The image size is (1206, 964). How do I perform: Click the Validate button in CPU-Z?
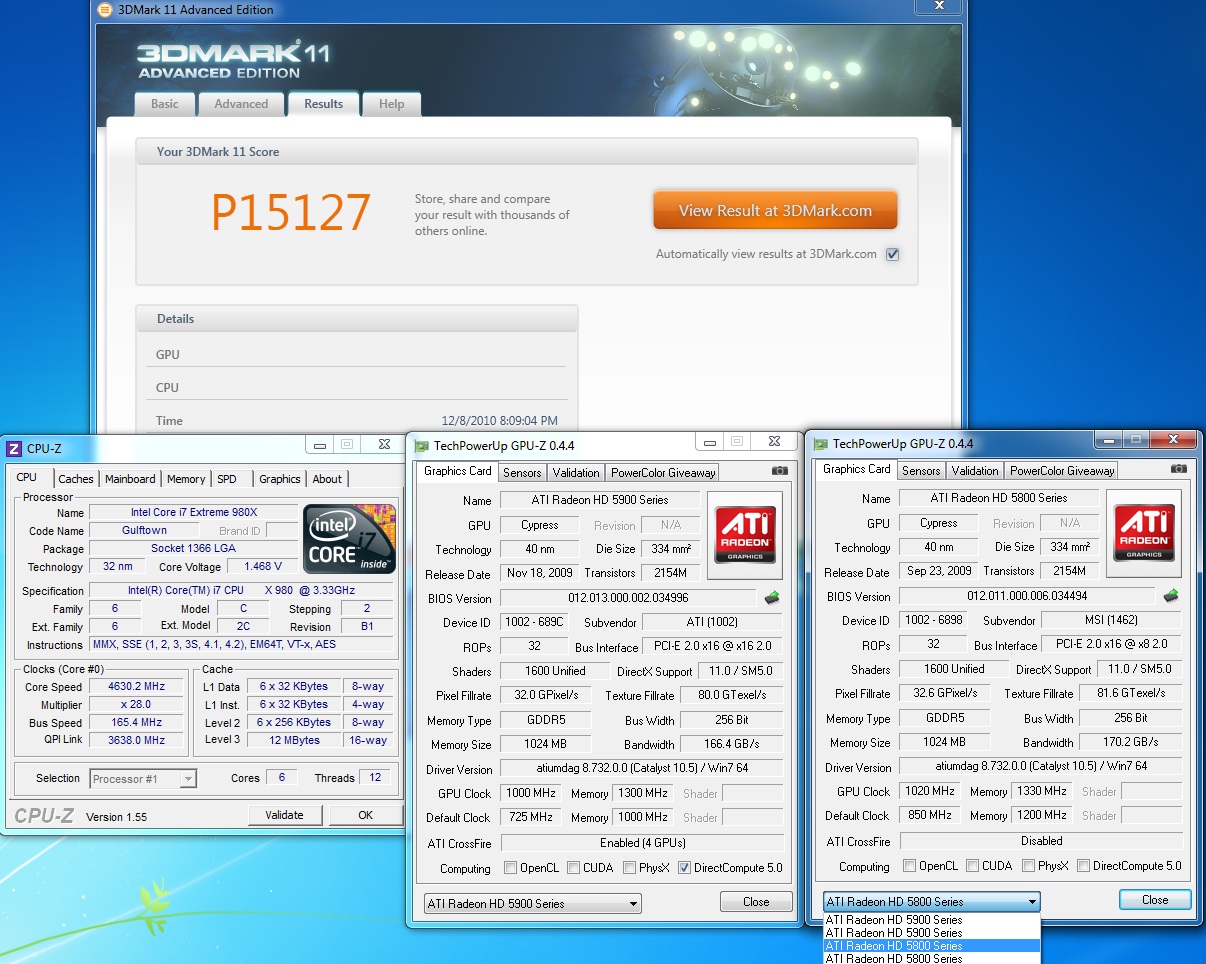pos(284,815)
